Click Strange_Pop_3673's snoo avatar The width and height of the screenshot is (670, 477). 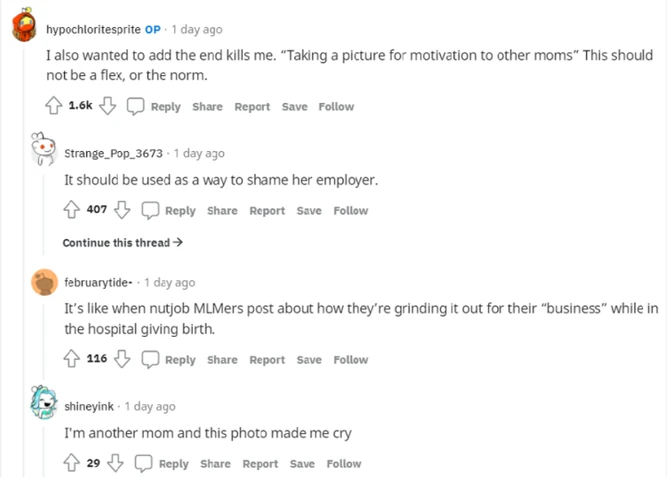pyautogui.click(x=41, y=152)
